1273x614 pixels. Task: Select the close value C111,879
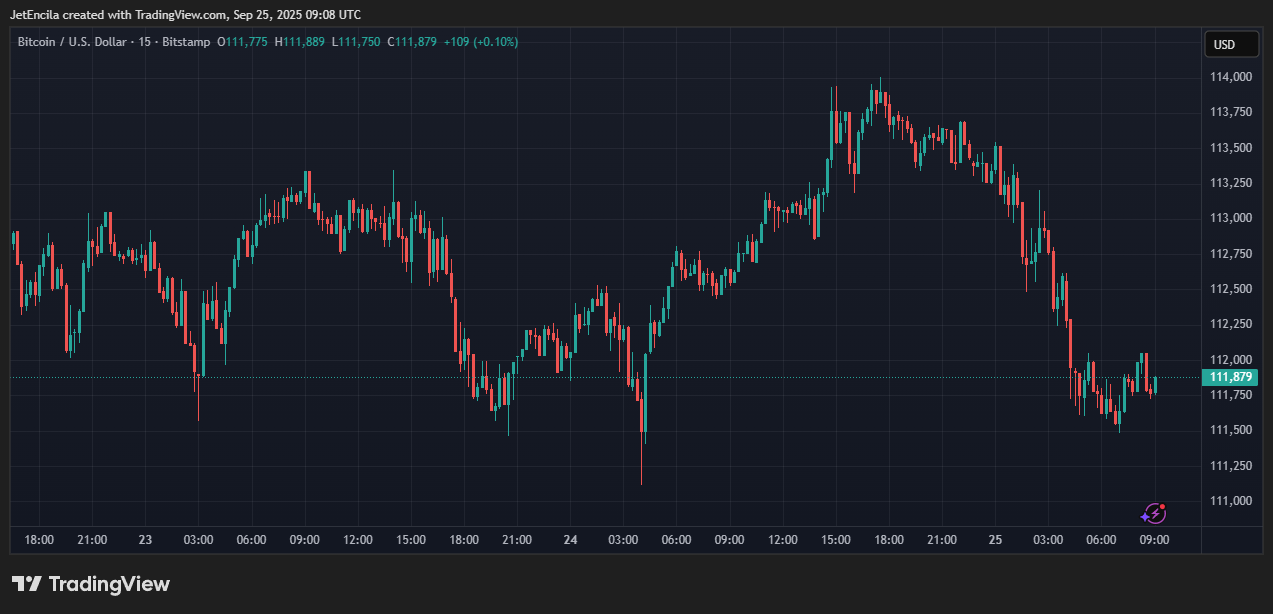point(413,42)
